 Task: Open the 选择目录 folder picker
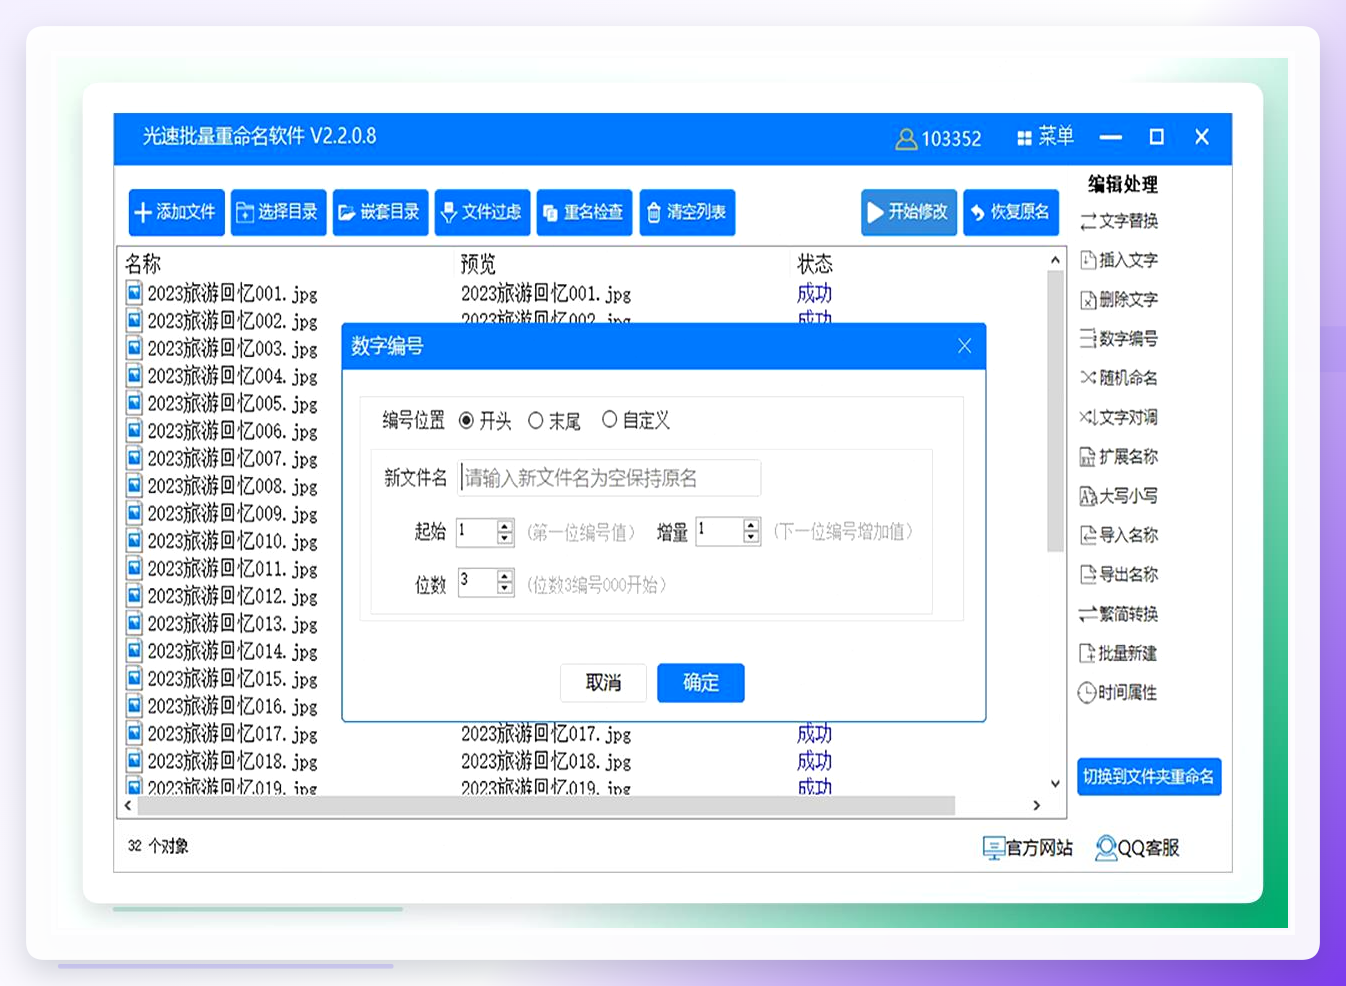pyautogui.click(x=278, y=212)
